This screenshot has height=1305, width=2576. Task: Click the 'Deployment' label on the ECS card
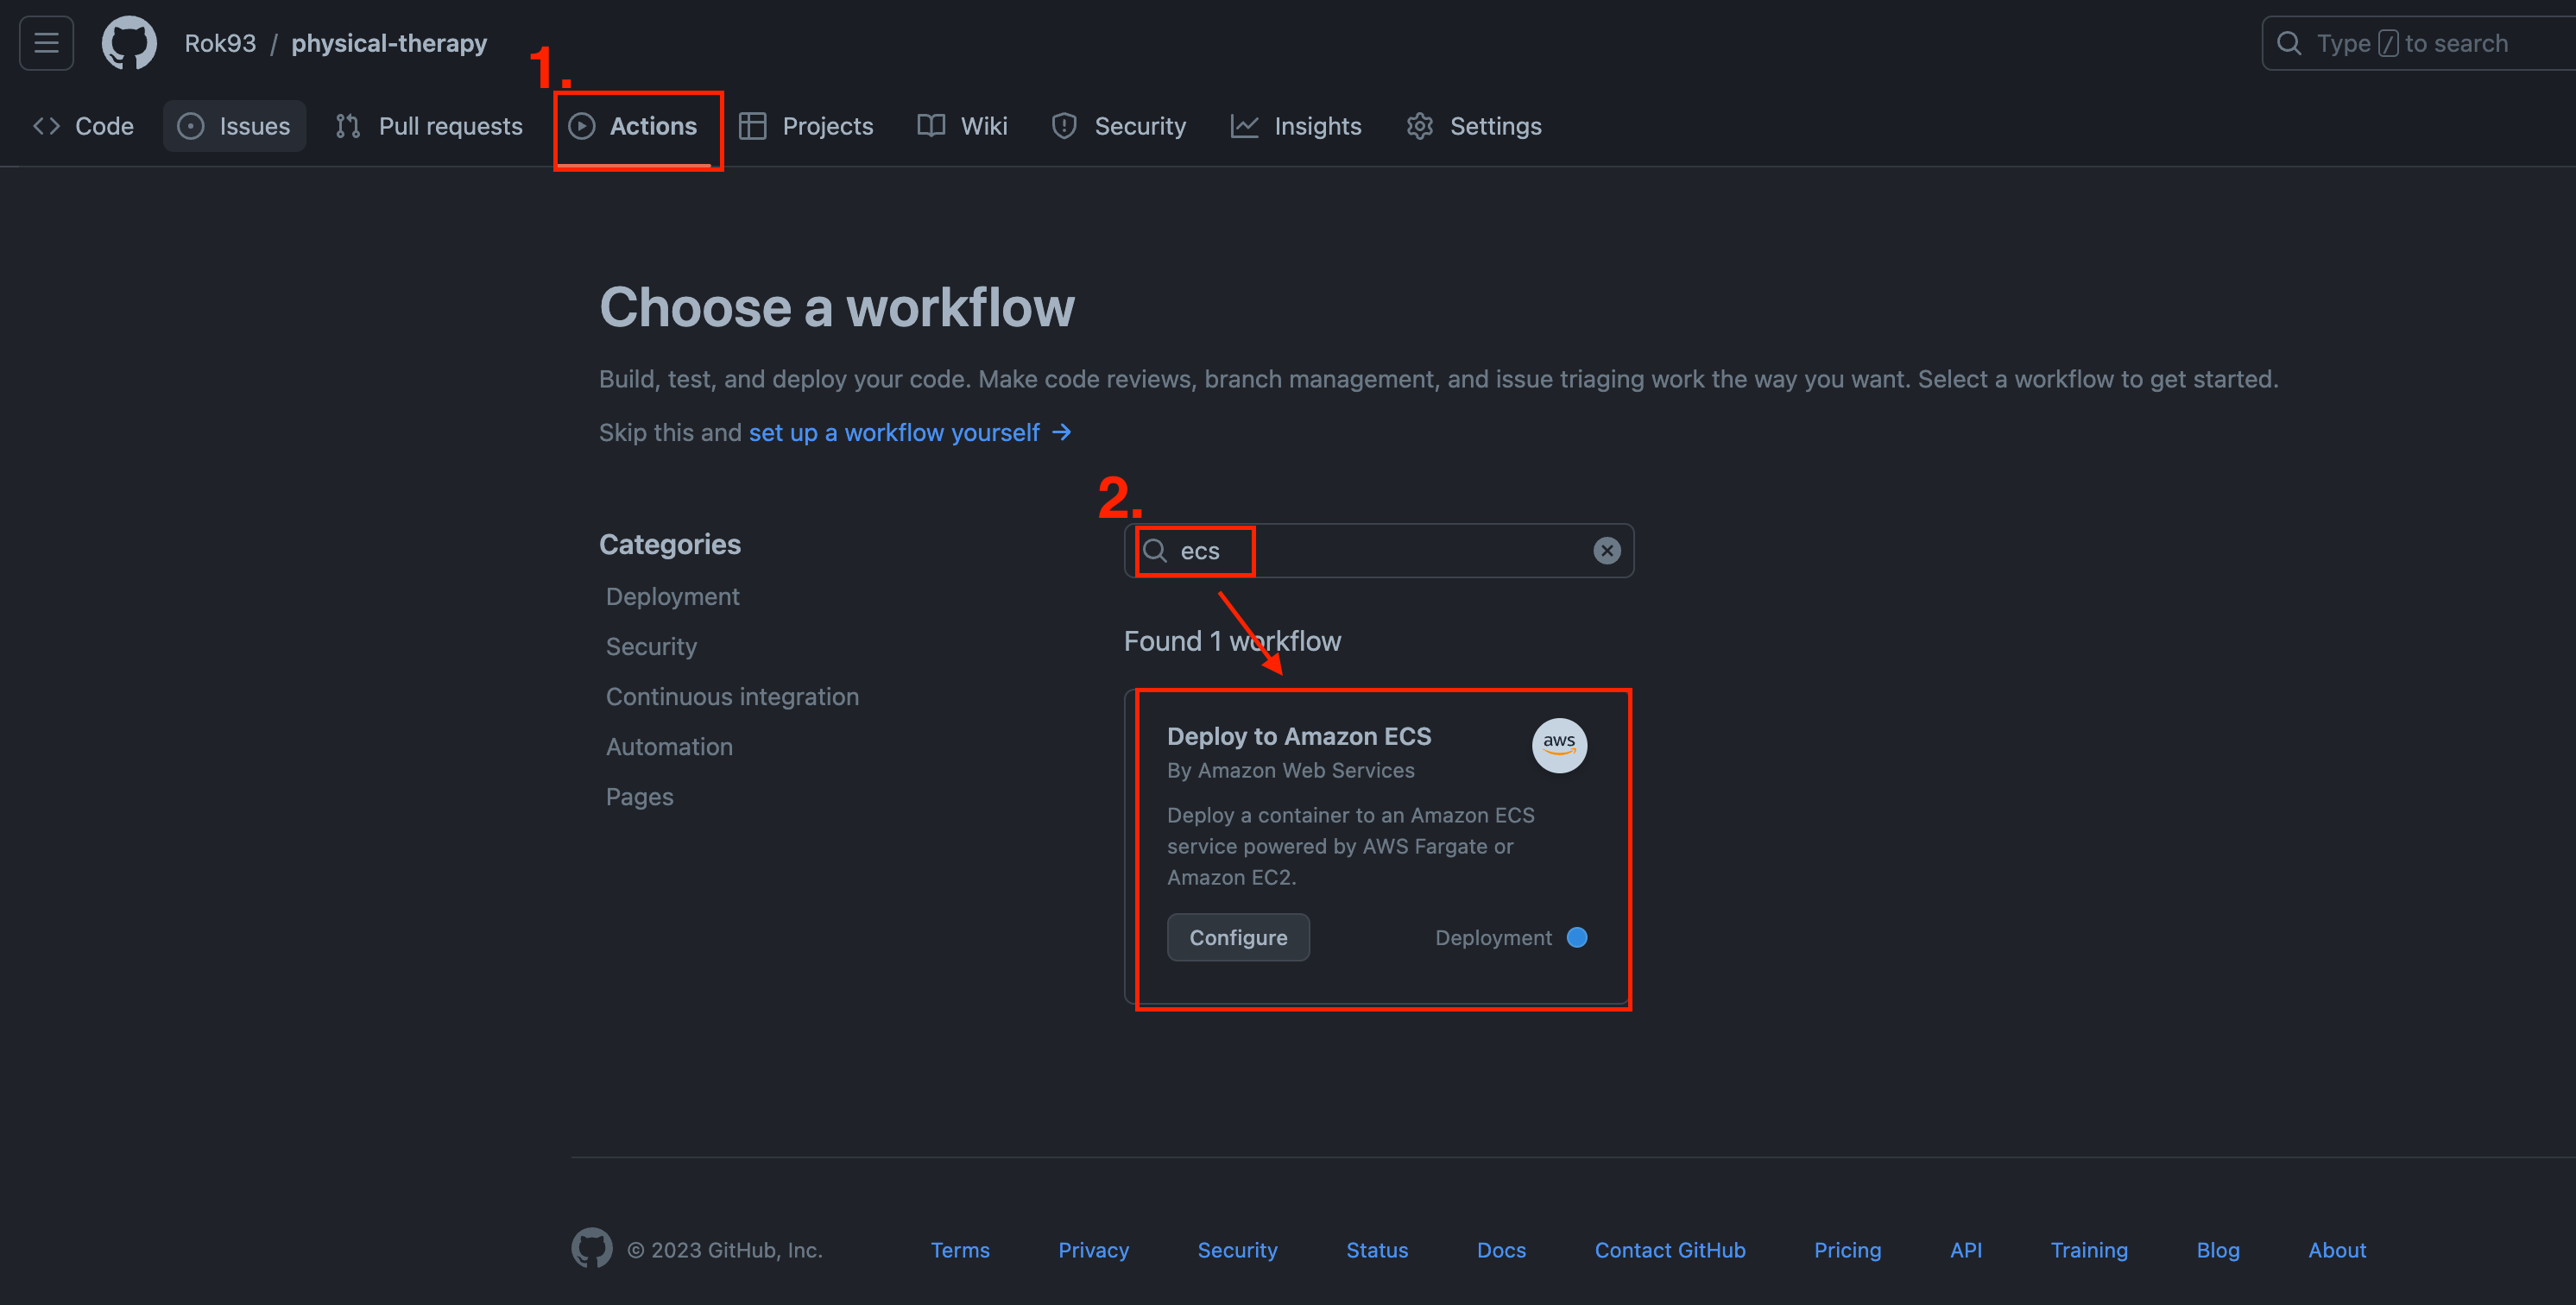tap(1493, 937)
